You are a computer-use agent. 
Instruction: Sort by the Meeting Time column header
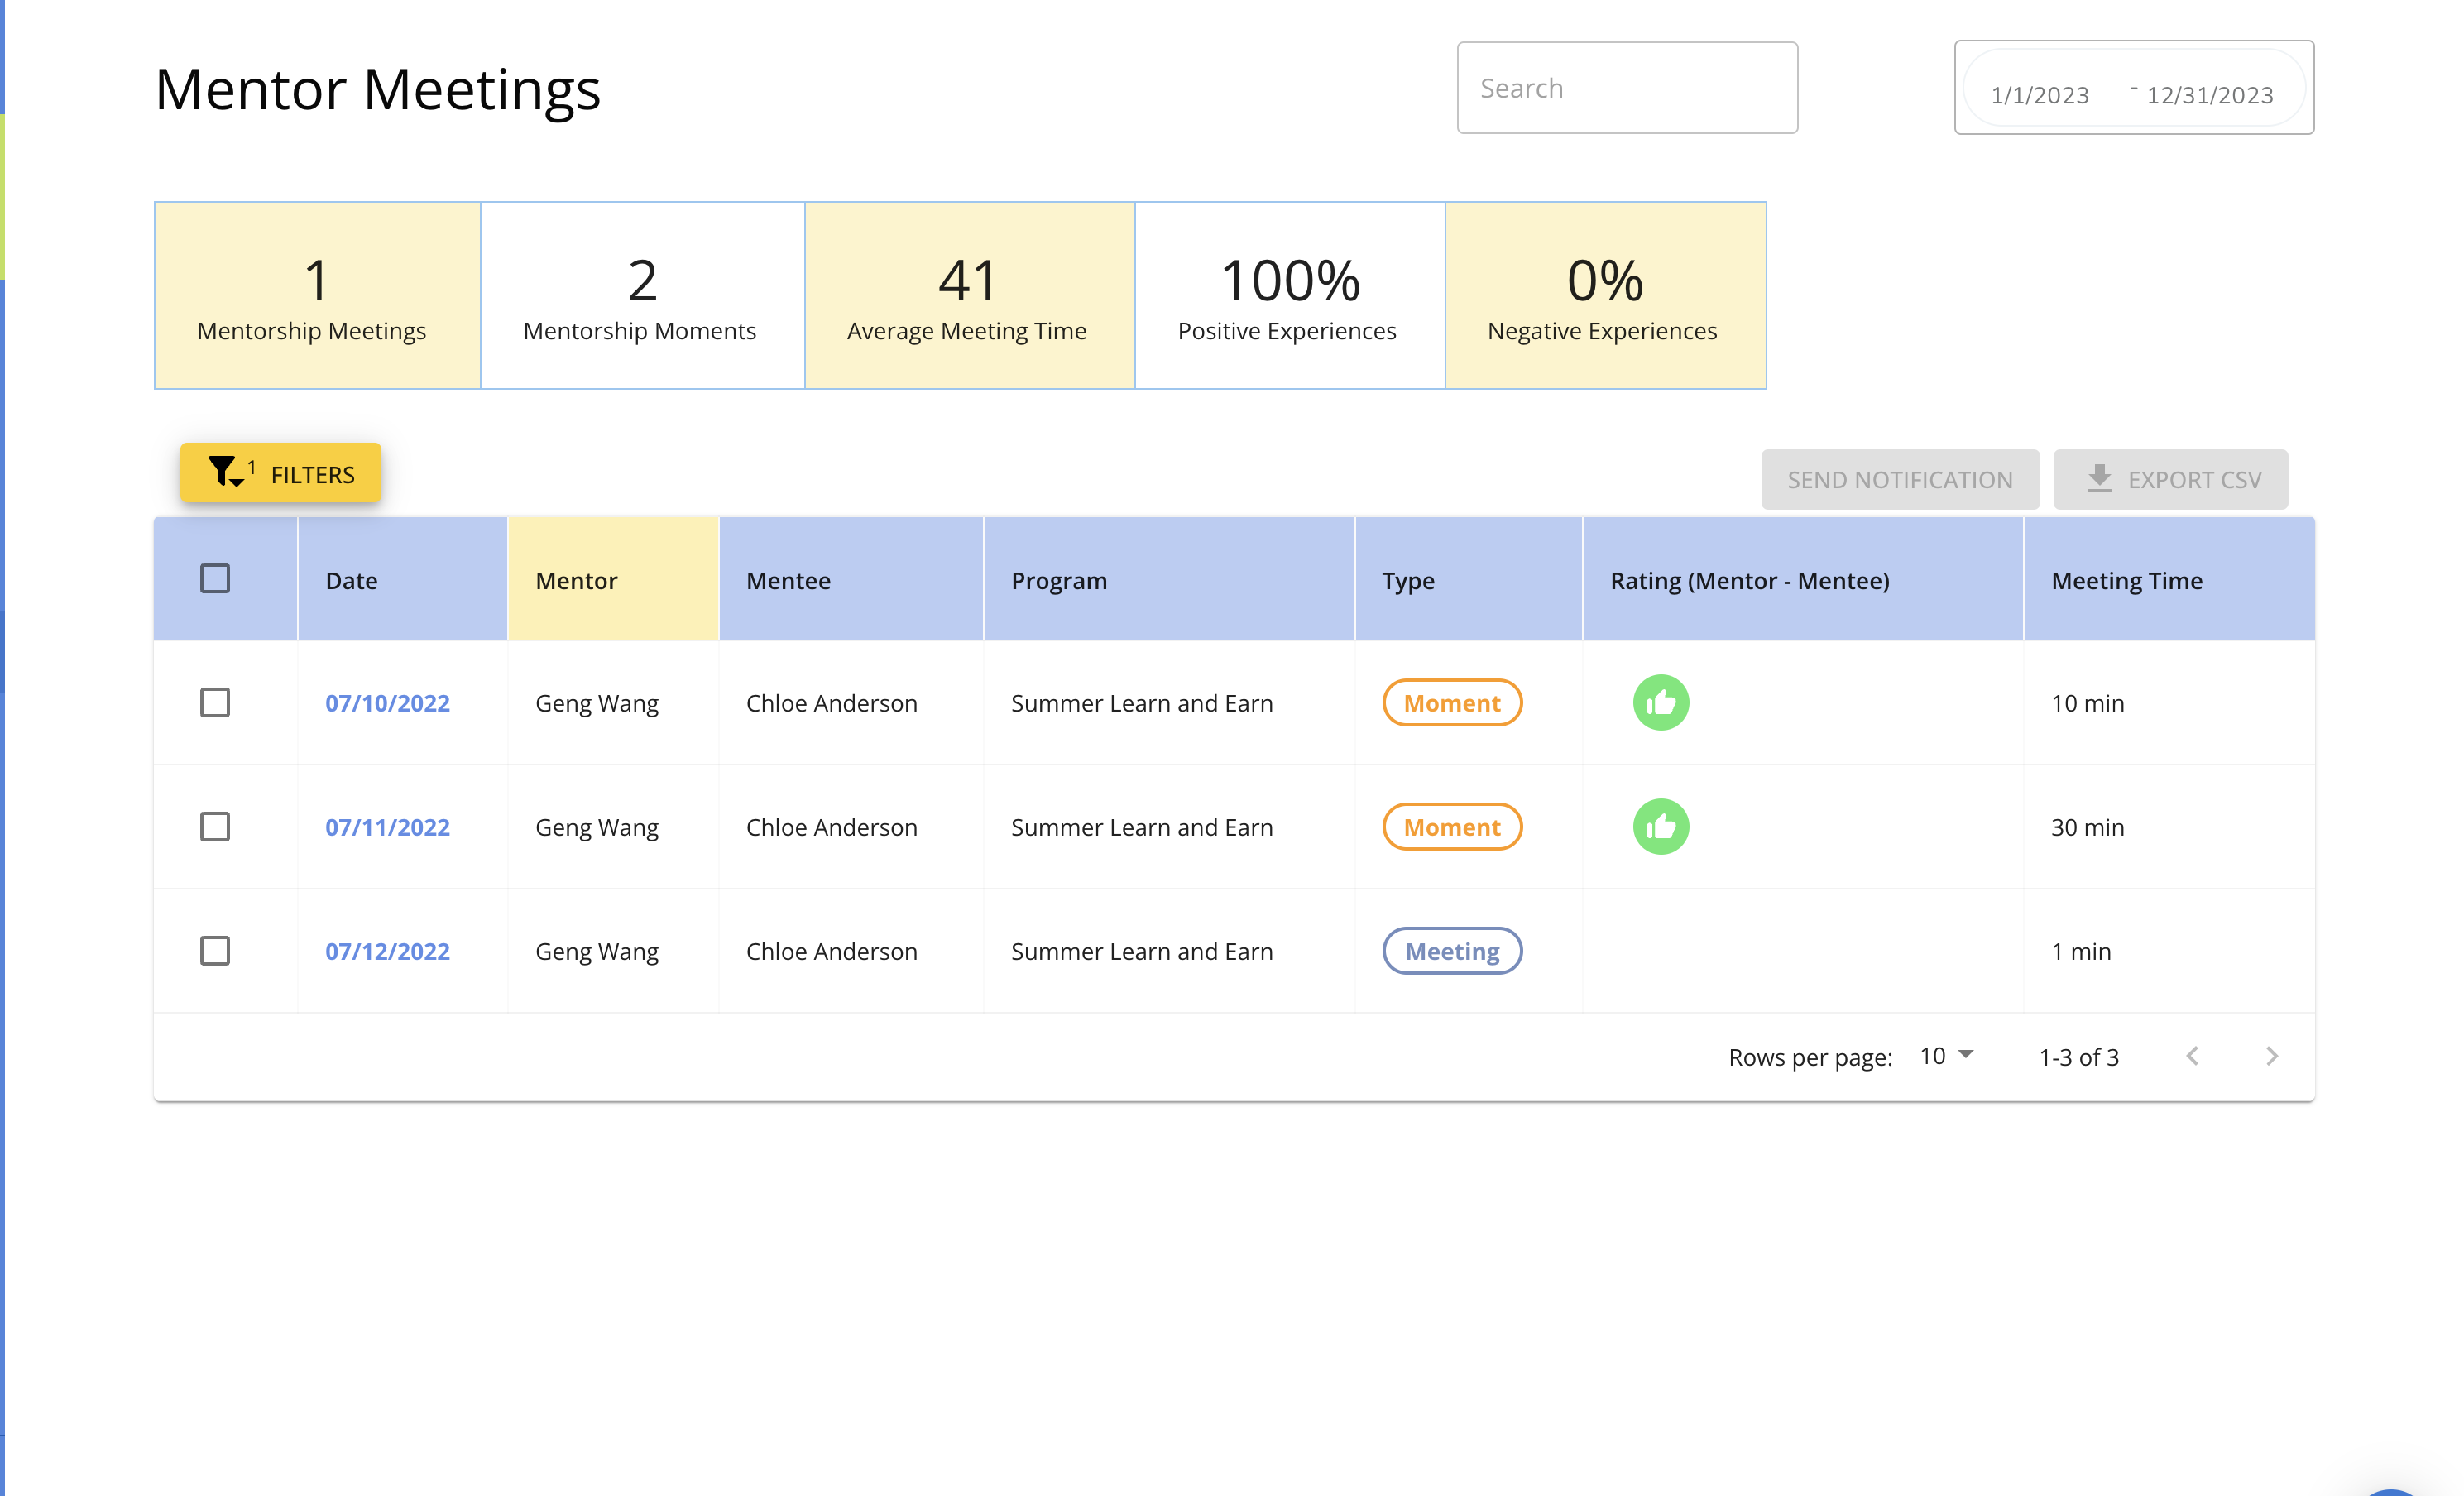tap(2126, 581)
